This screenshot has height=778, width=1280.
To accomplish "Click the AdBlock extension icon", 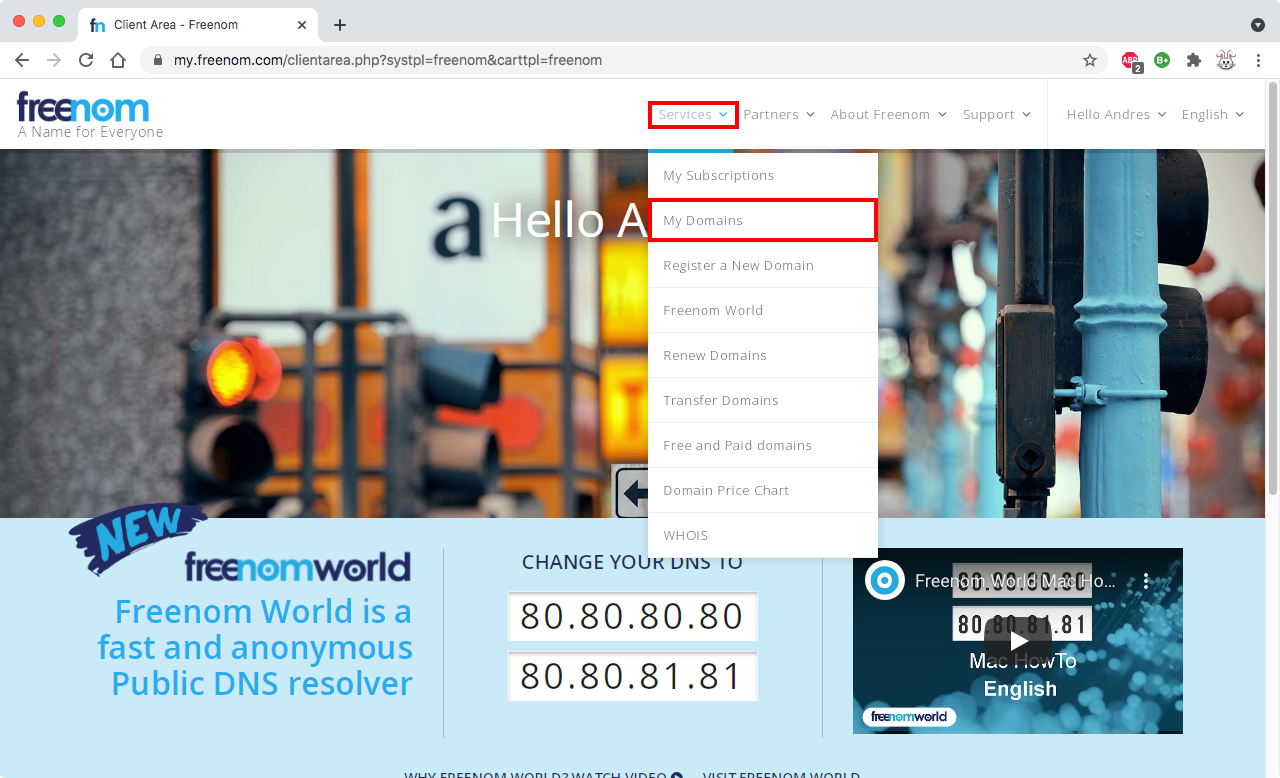I will point(1130,60).
